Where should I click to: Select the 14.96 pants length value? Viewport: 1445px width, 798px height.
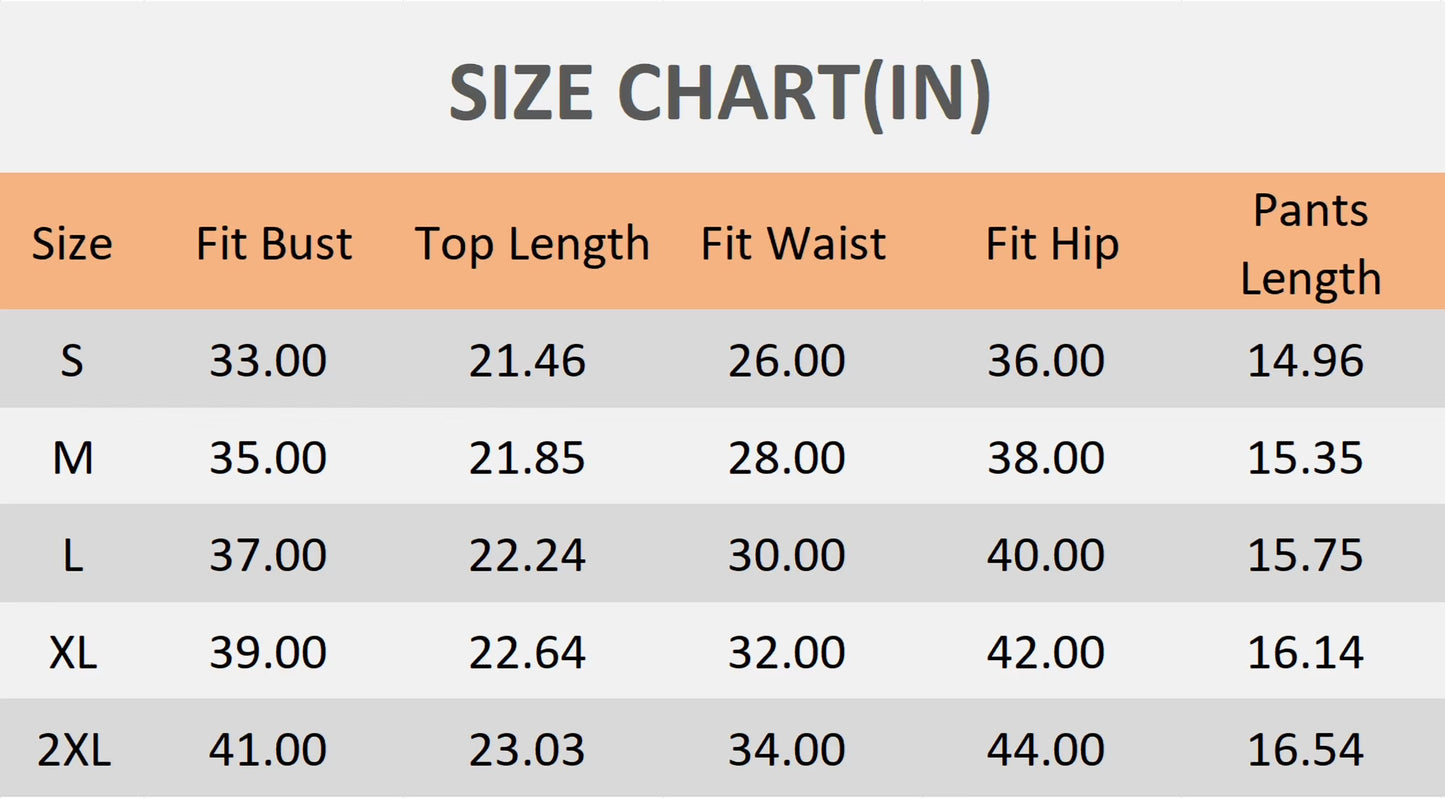coord(1306,360)
